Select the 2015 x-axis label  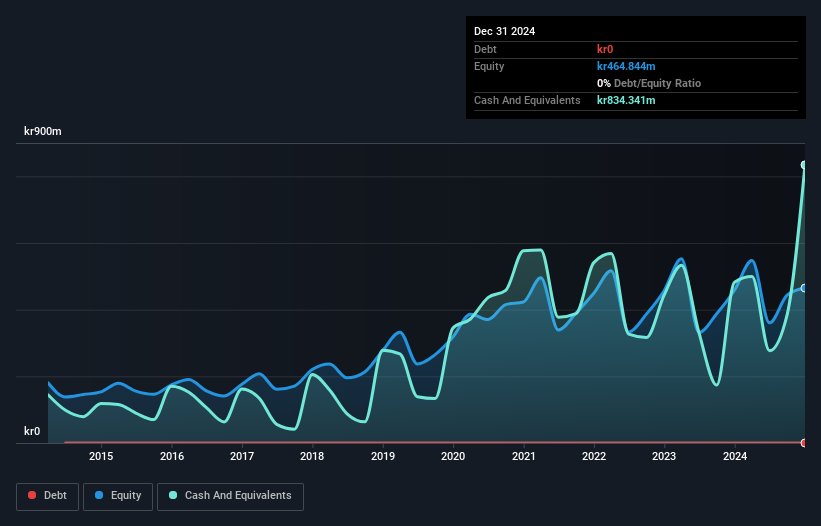(101, 457)
